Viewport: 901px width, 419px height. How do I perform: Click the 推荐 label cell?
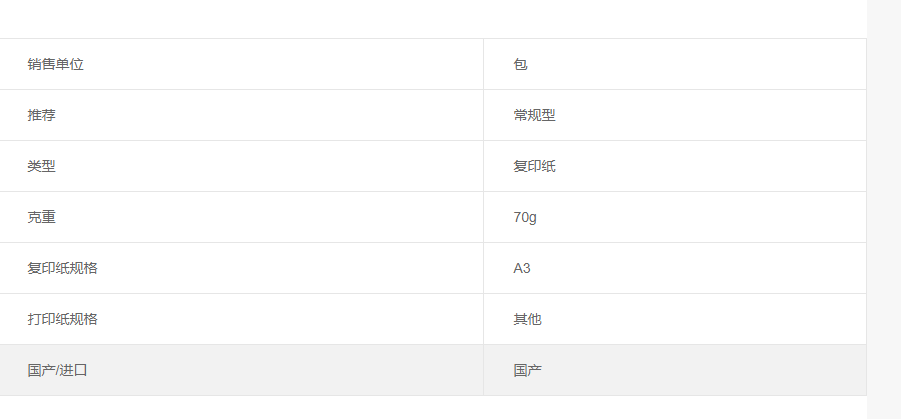click(x=241, y=115)
